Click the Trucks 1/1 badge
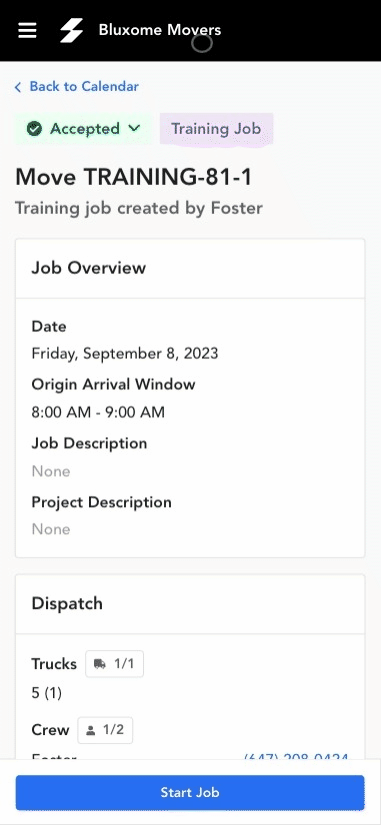 click(115, 664)
